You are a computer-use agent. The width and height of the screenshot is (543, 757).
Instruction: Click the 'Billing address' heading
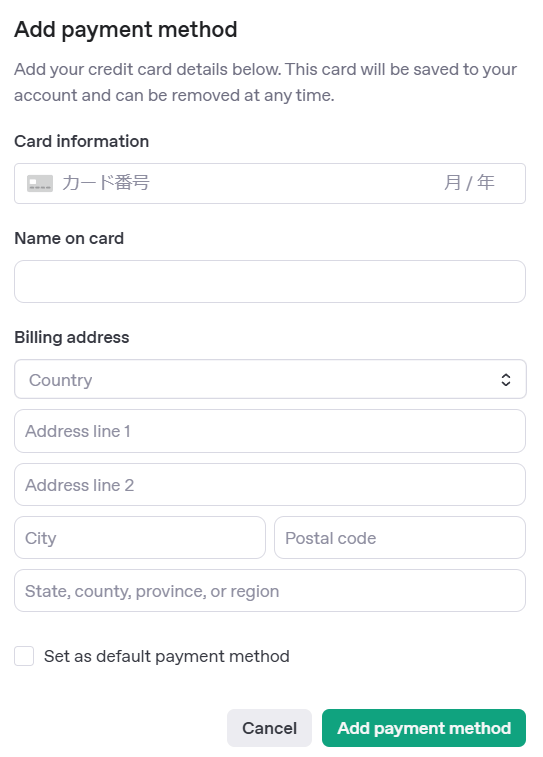coord(72,337)
